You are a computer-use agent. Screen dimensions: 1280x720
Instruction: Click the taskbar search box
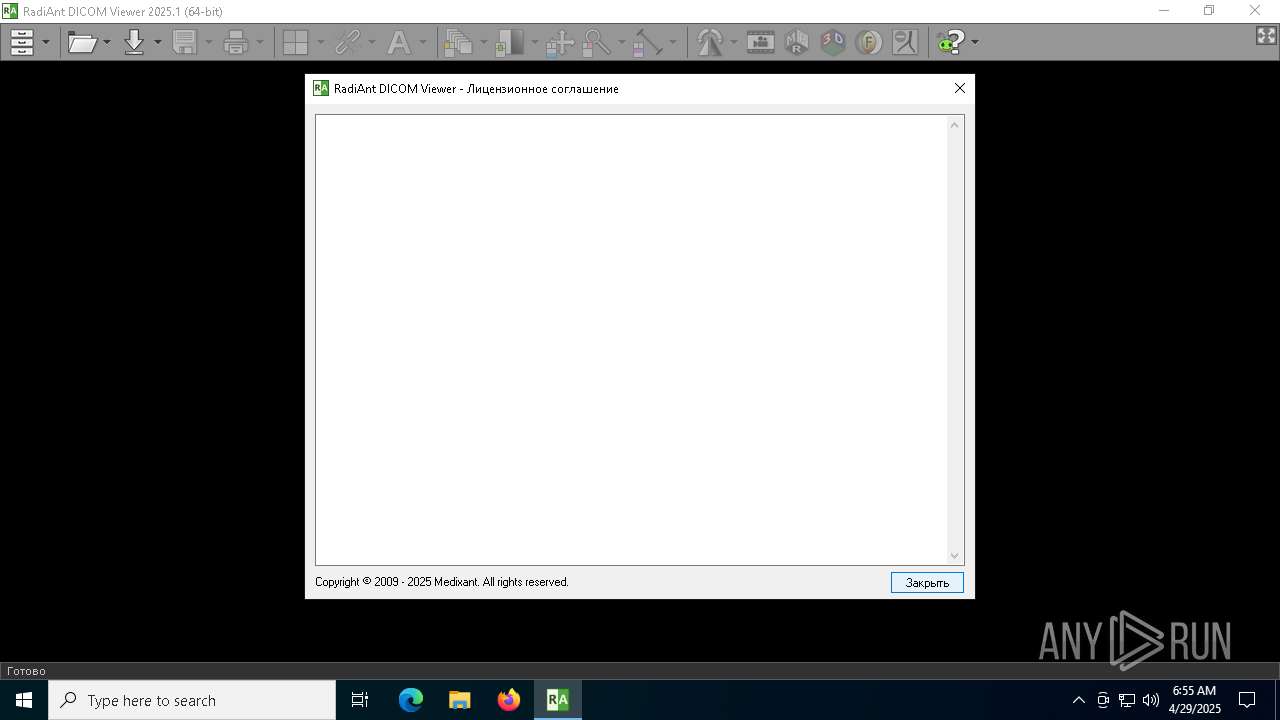pos(192,700)
